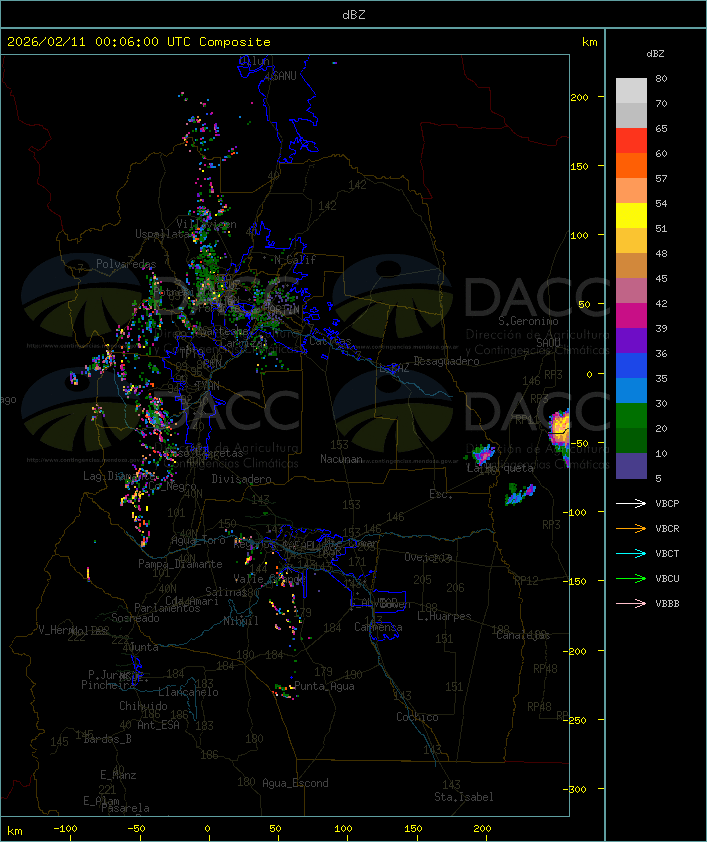Click the VBCR legend label
Viewport: 707px width, 842px height.
click(x=667, y=528)
